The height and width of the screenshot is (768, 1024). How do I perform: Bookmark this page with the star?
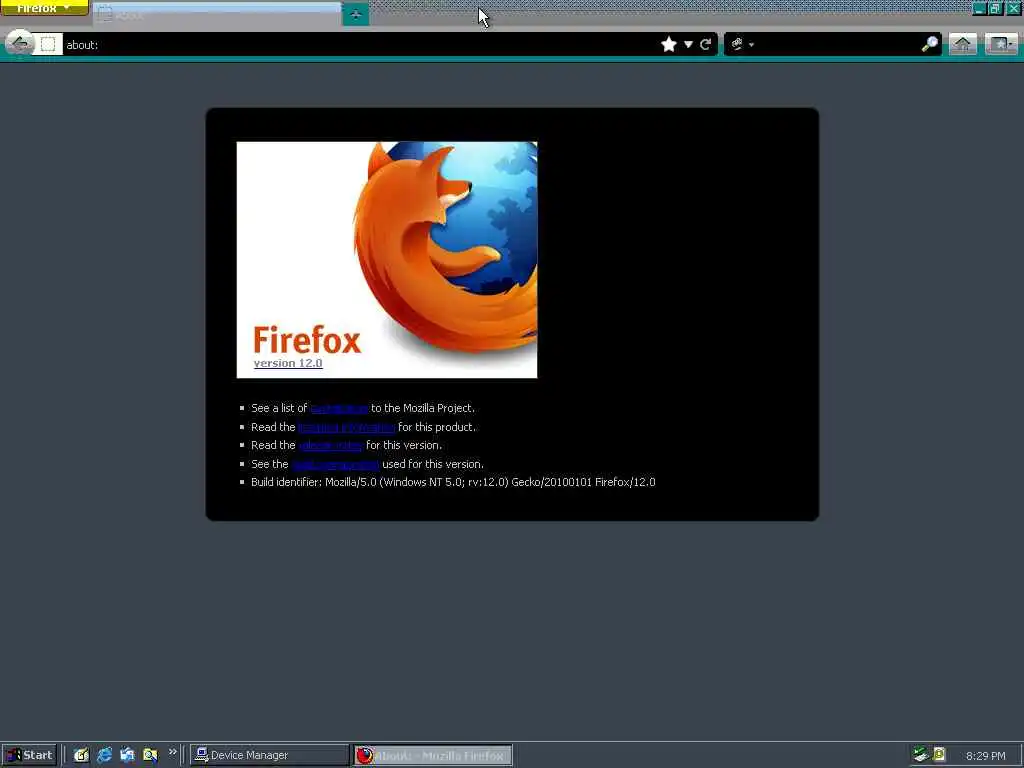point(669,44)
